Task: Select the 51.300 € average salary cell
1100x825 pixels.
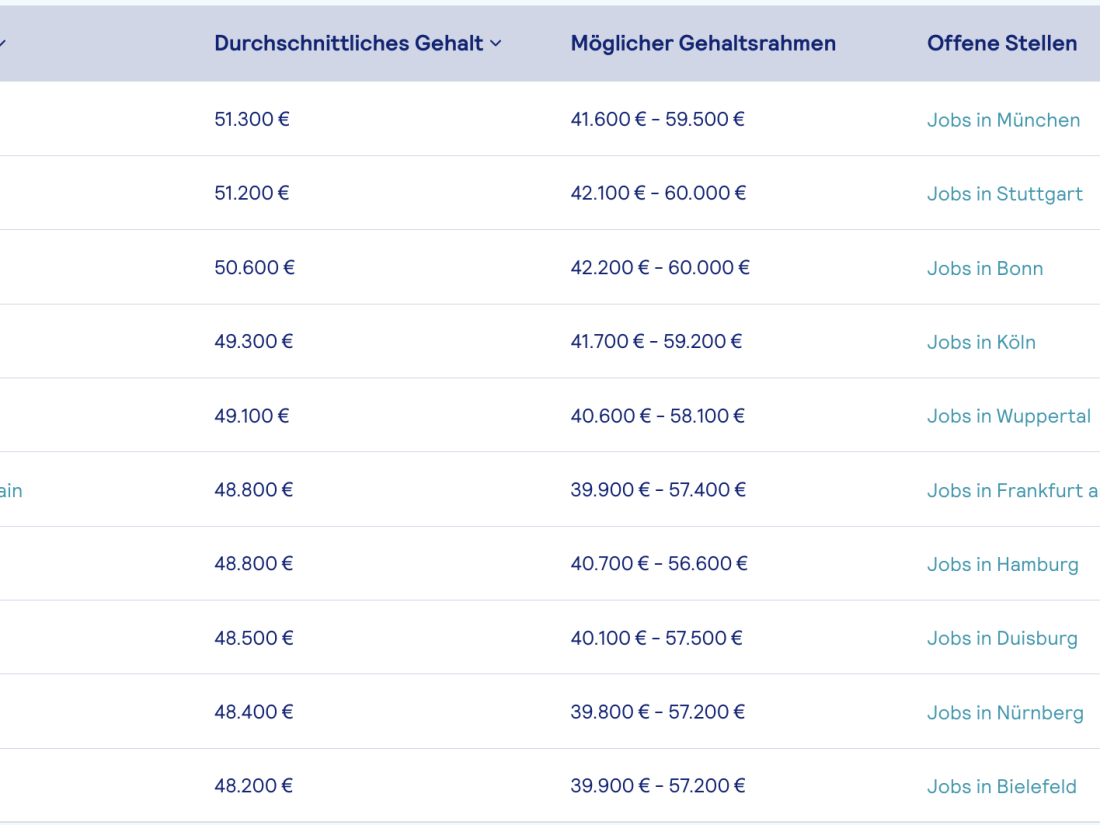Action: [x=252, y=119]
